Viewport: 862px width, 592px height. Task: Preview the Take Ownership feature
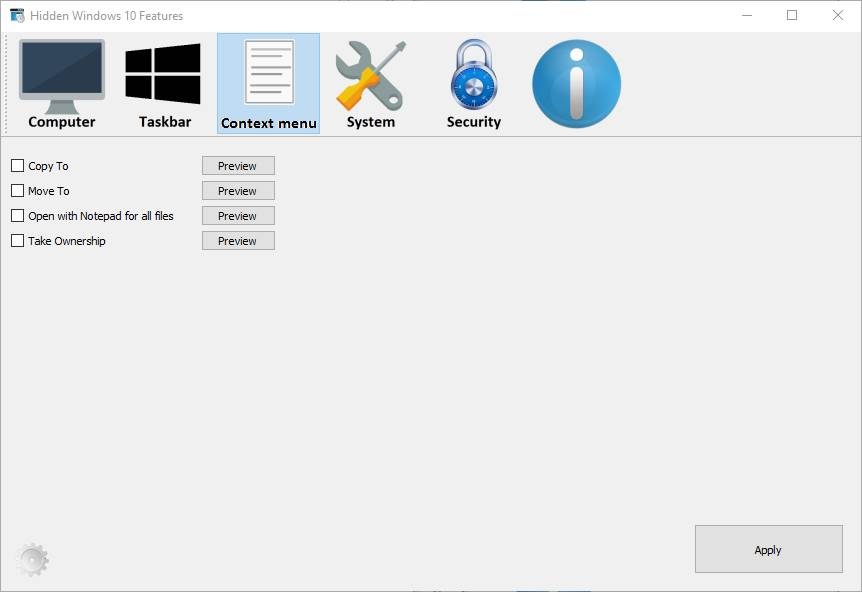point(238,241)
